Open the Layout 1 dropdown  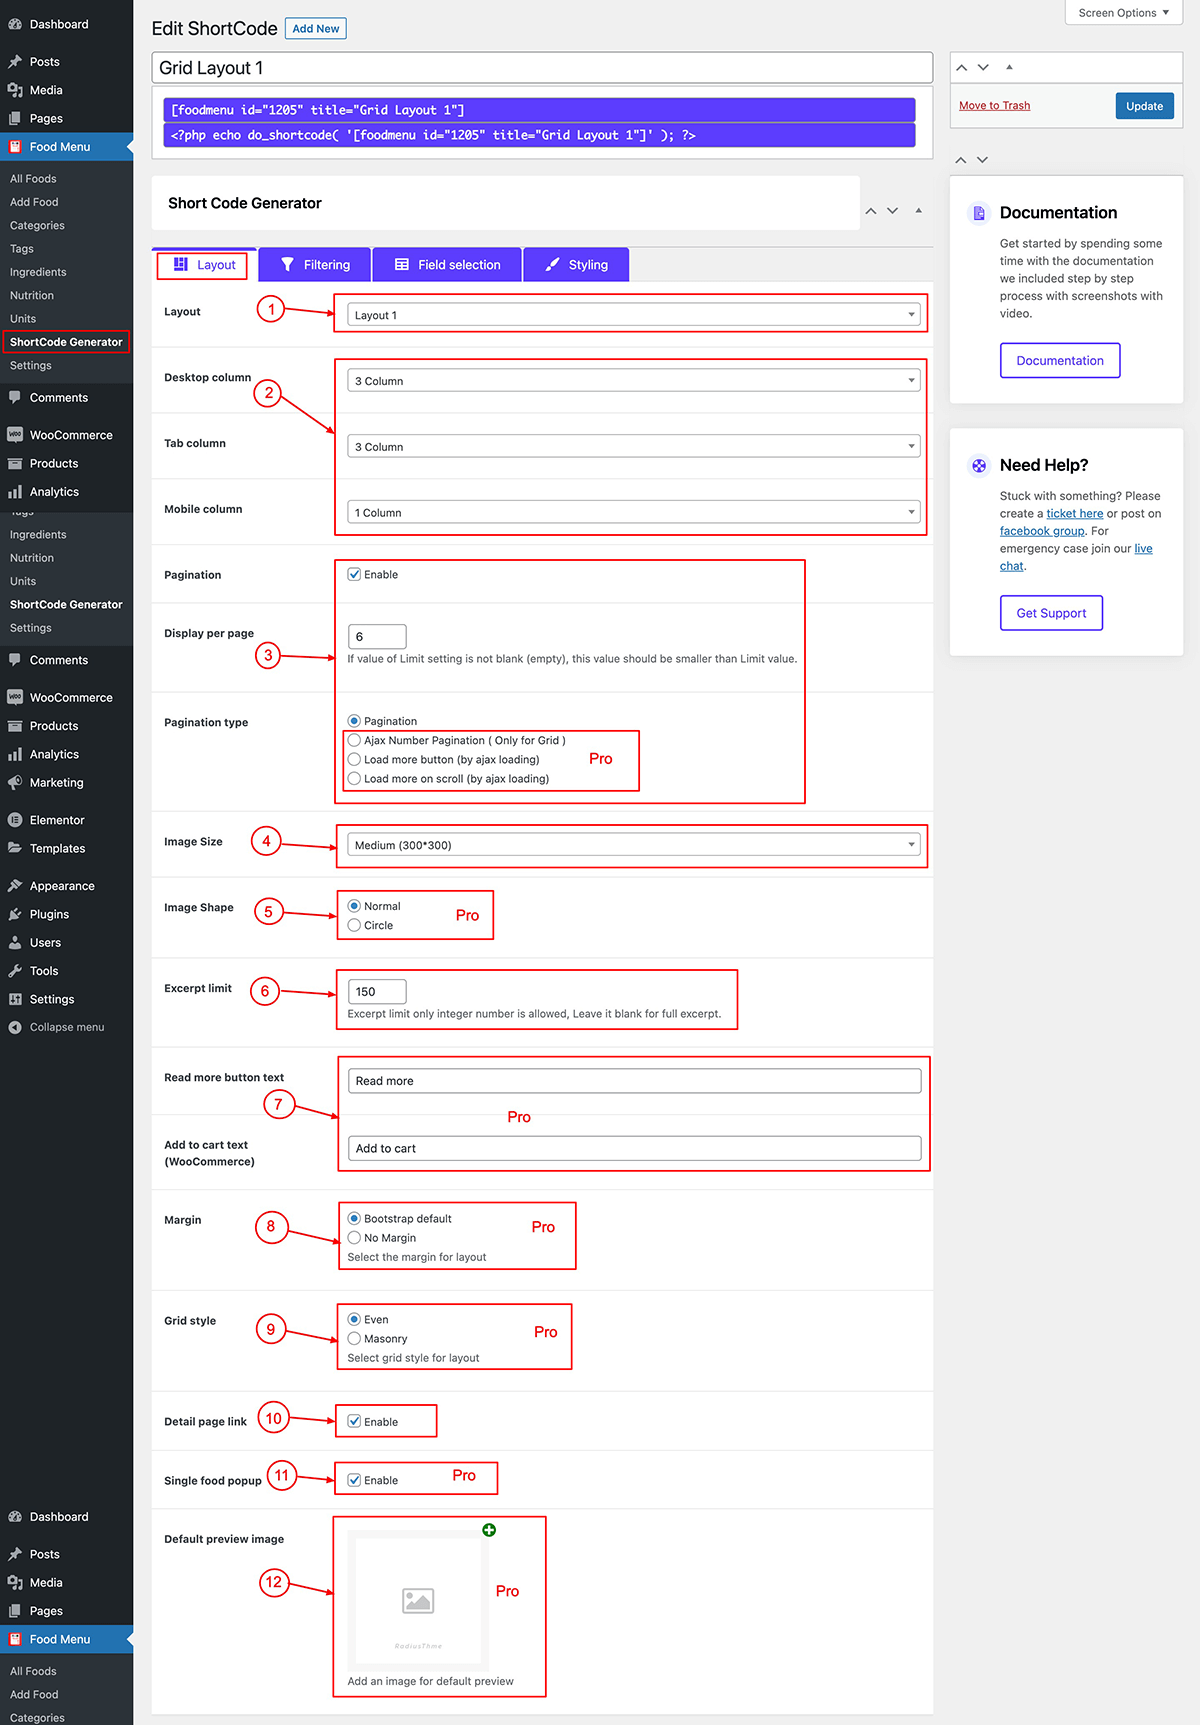click(x=634, y=315)
